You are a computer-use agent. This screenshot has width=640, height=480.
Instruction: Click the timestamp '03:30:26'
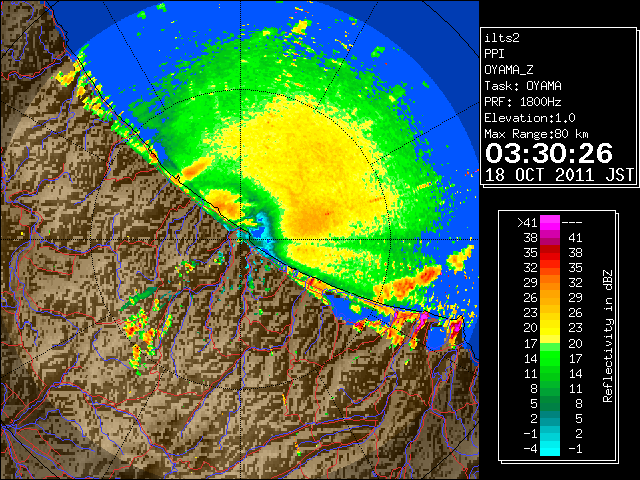[x=549, y=153]
